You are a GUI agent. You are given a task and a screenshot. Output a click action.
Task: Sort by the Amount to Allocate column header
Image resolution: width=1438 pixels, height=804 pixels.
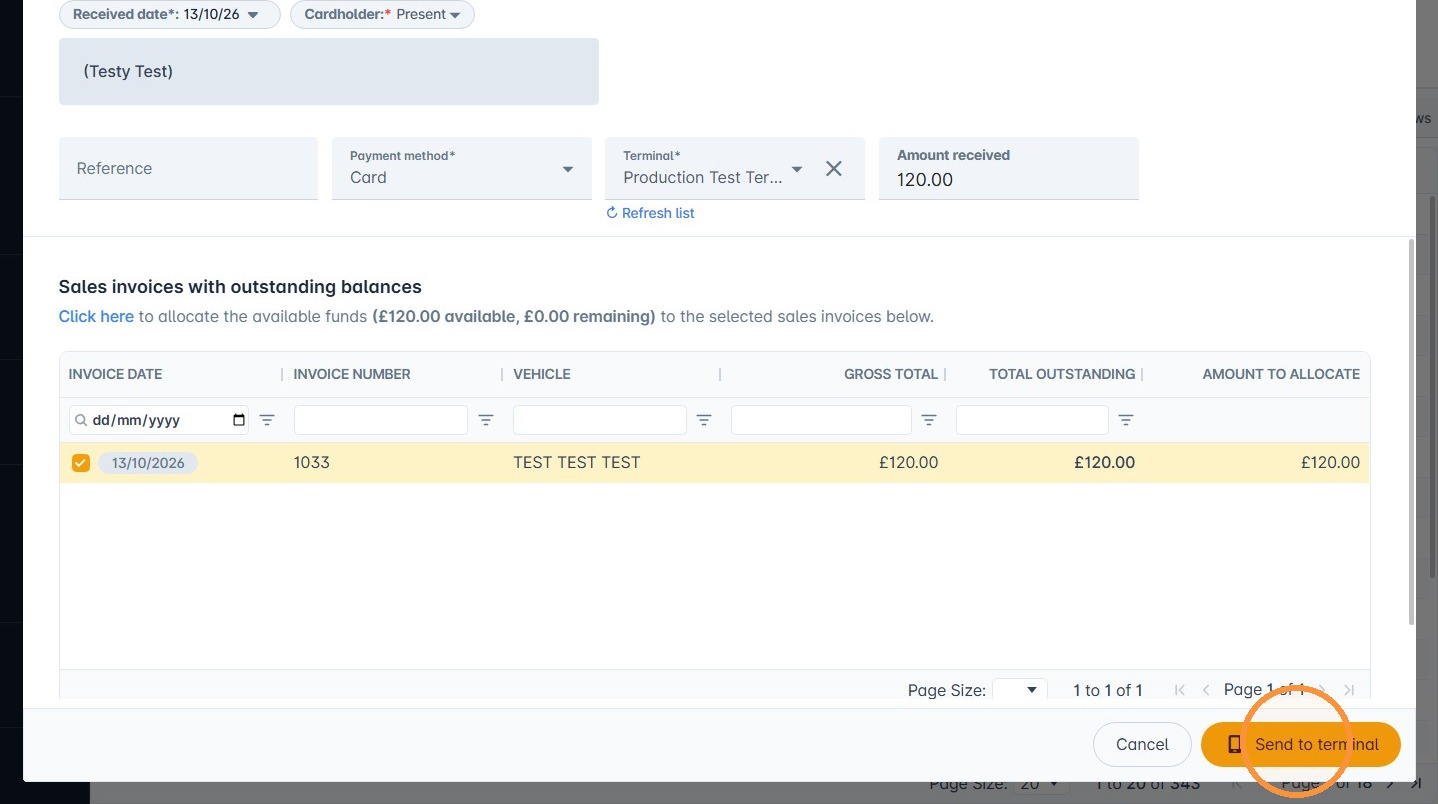(x=1281, y=374)
